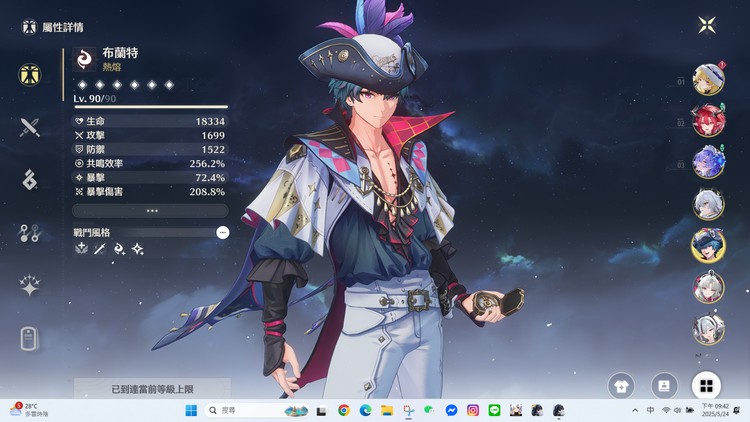The image size is (750, 422).
Task: Click the character name 布蘭特
Action: [x=120, y=53]
